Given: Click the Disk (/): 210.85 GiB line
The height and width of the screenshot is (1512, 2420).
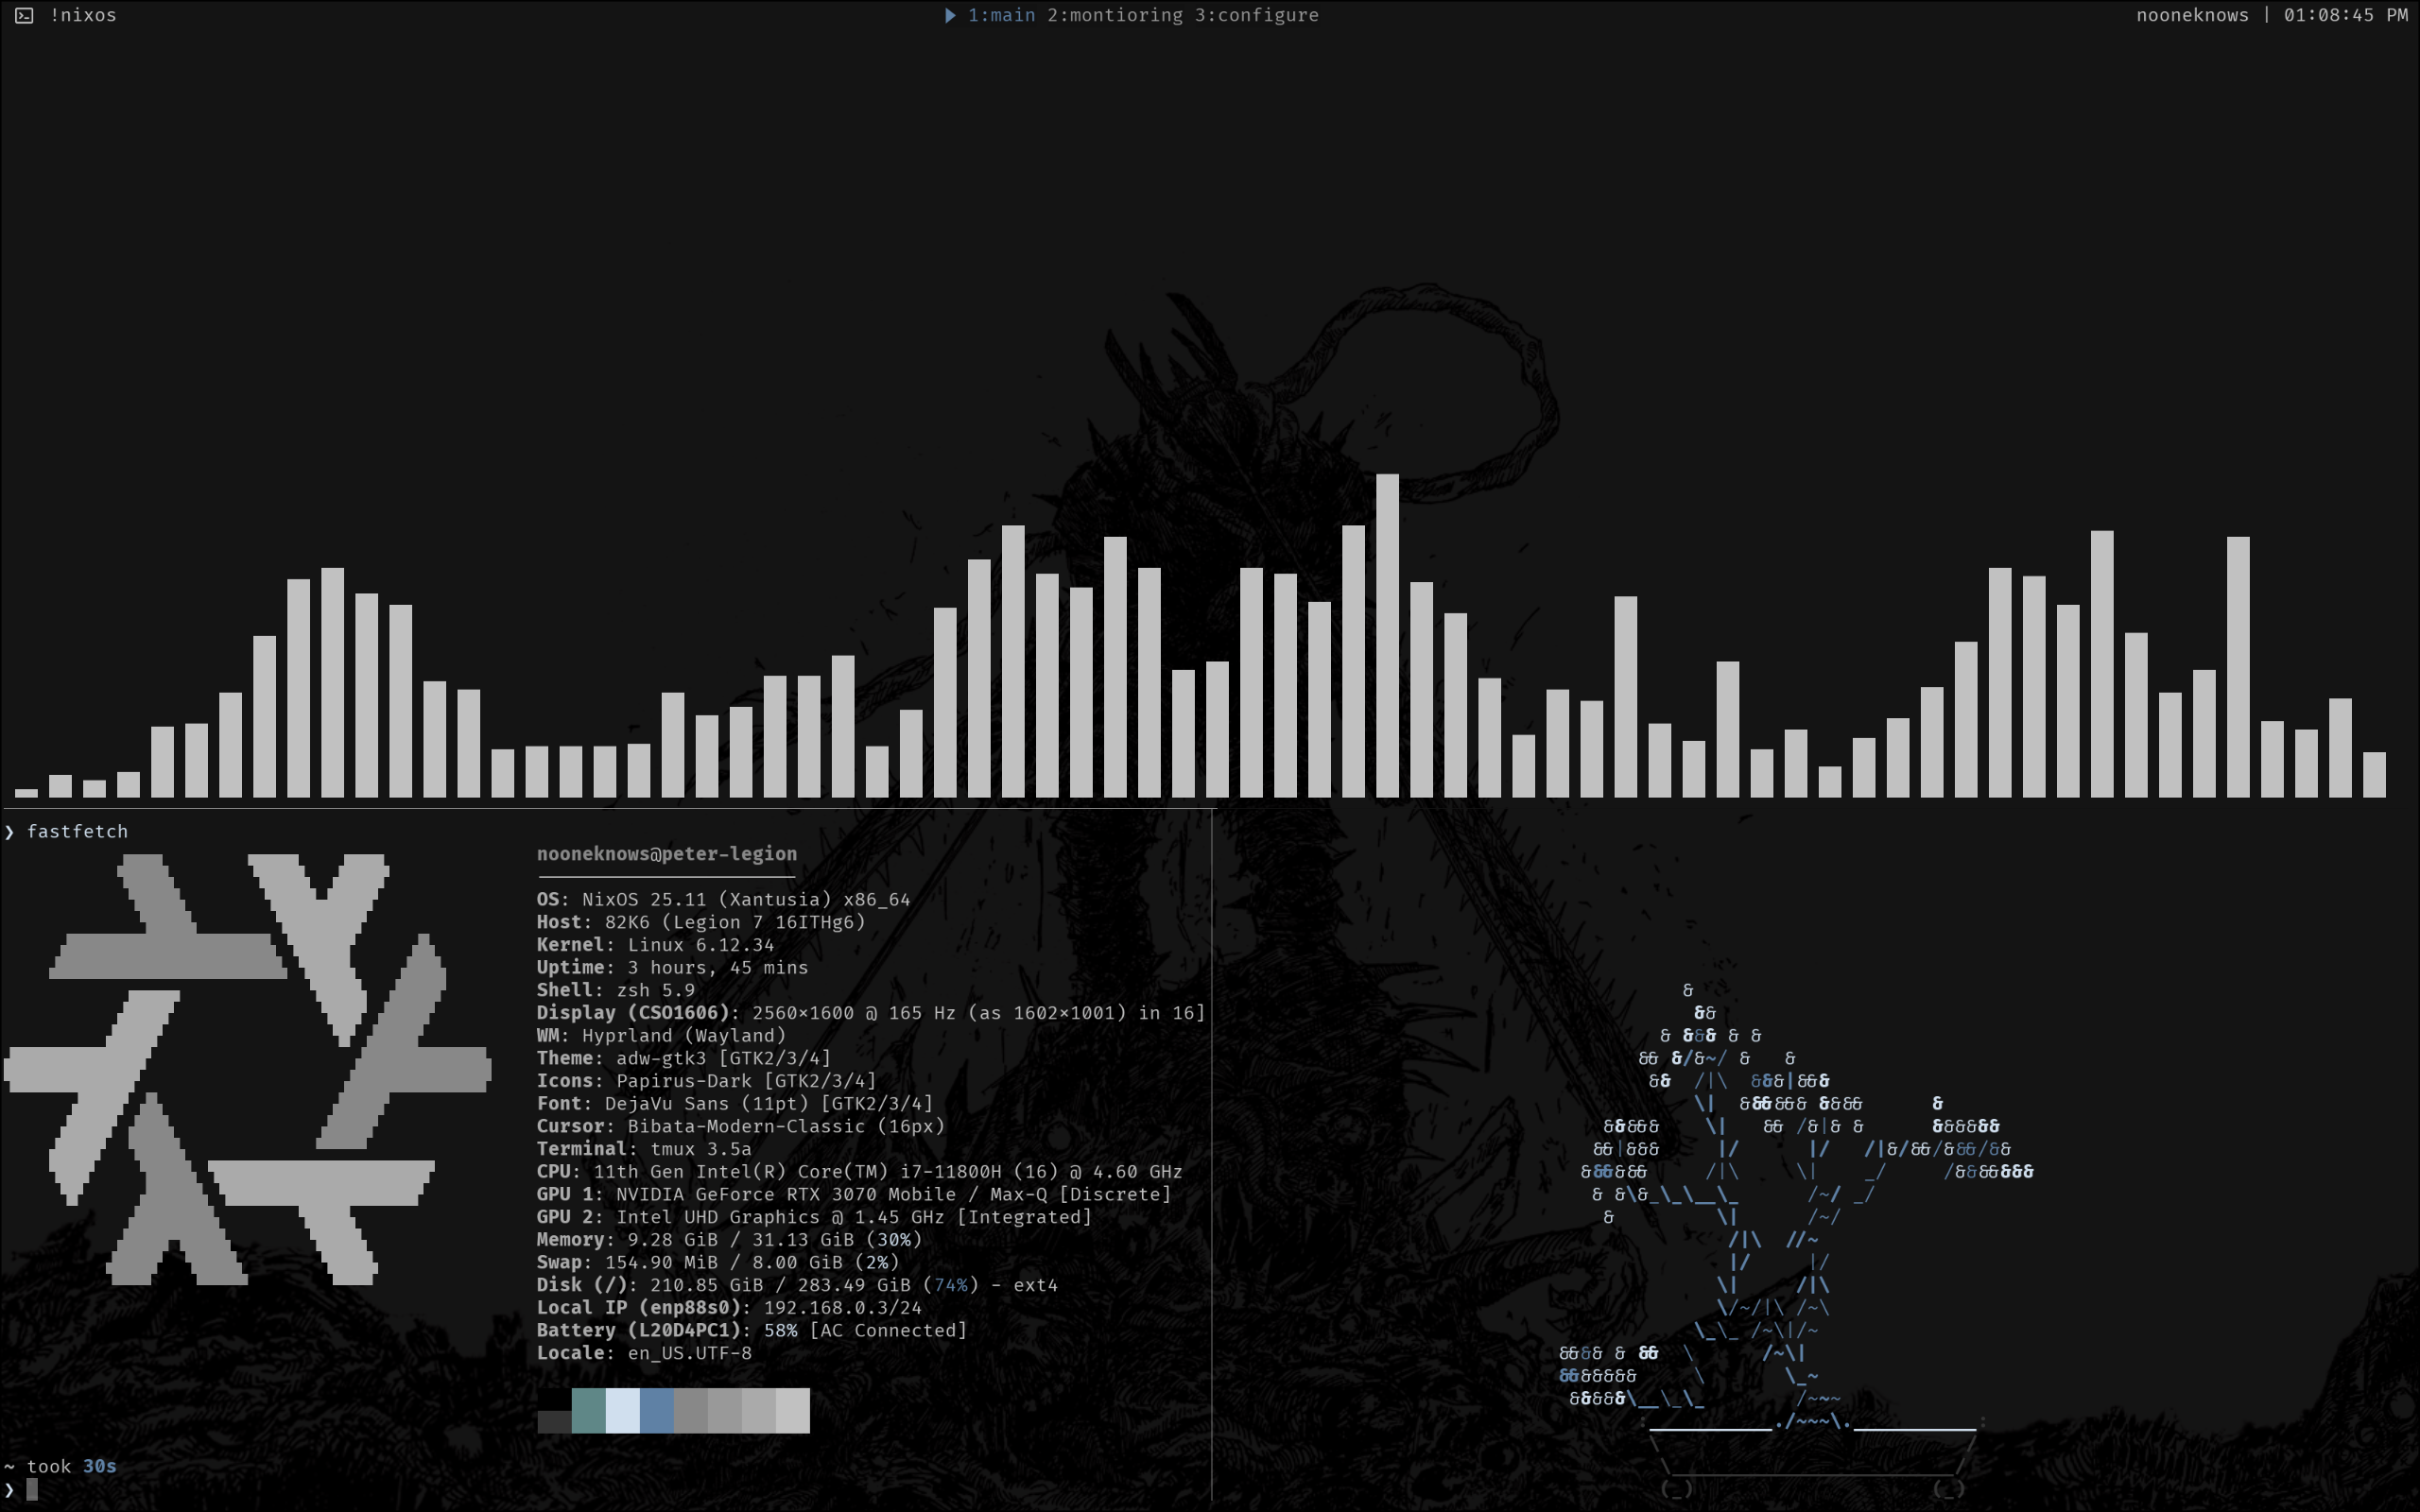Looking at the screenshot, I should point(797,1285).
